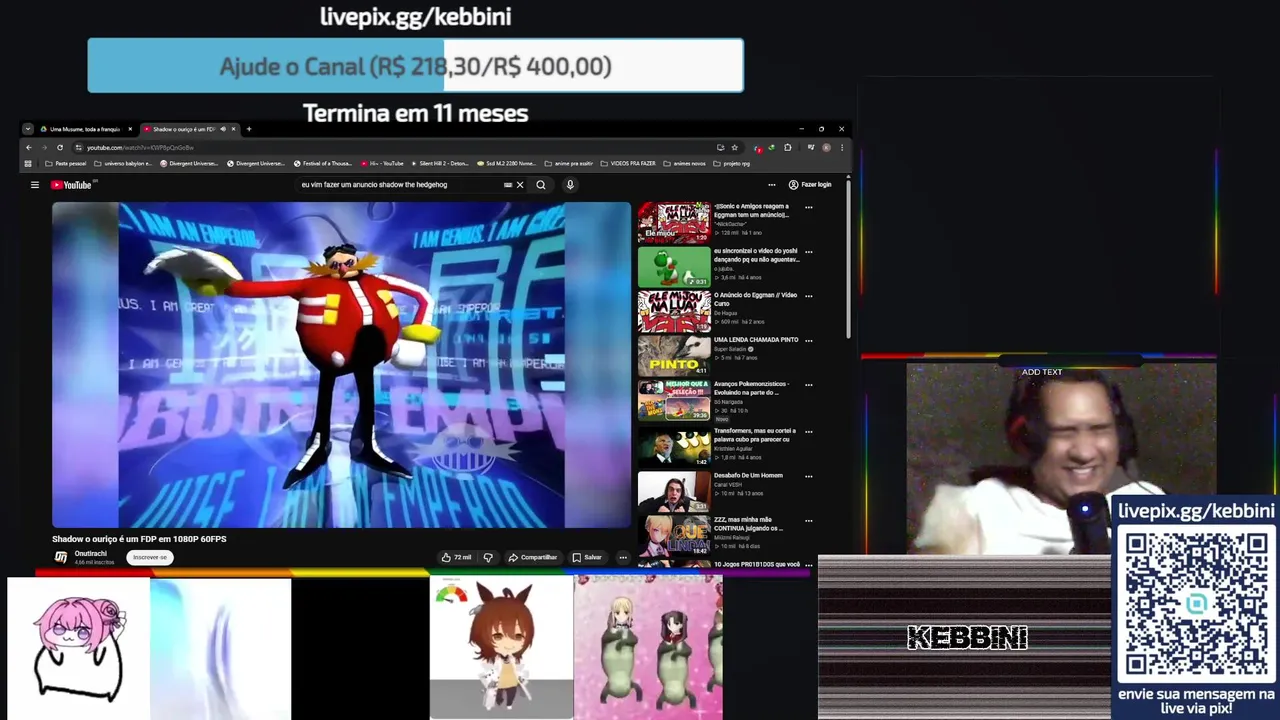The height and width of the screenshot is (720, 1280).
Task: Go back with the browser back arrow
Action: point(29,147)
